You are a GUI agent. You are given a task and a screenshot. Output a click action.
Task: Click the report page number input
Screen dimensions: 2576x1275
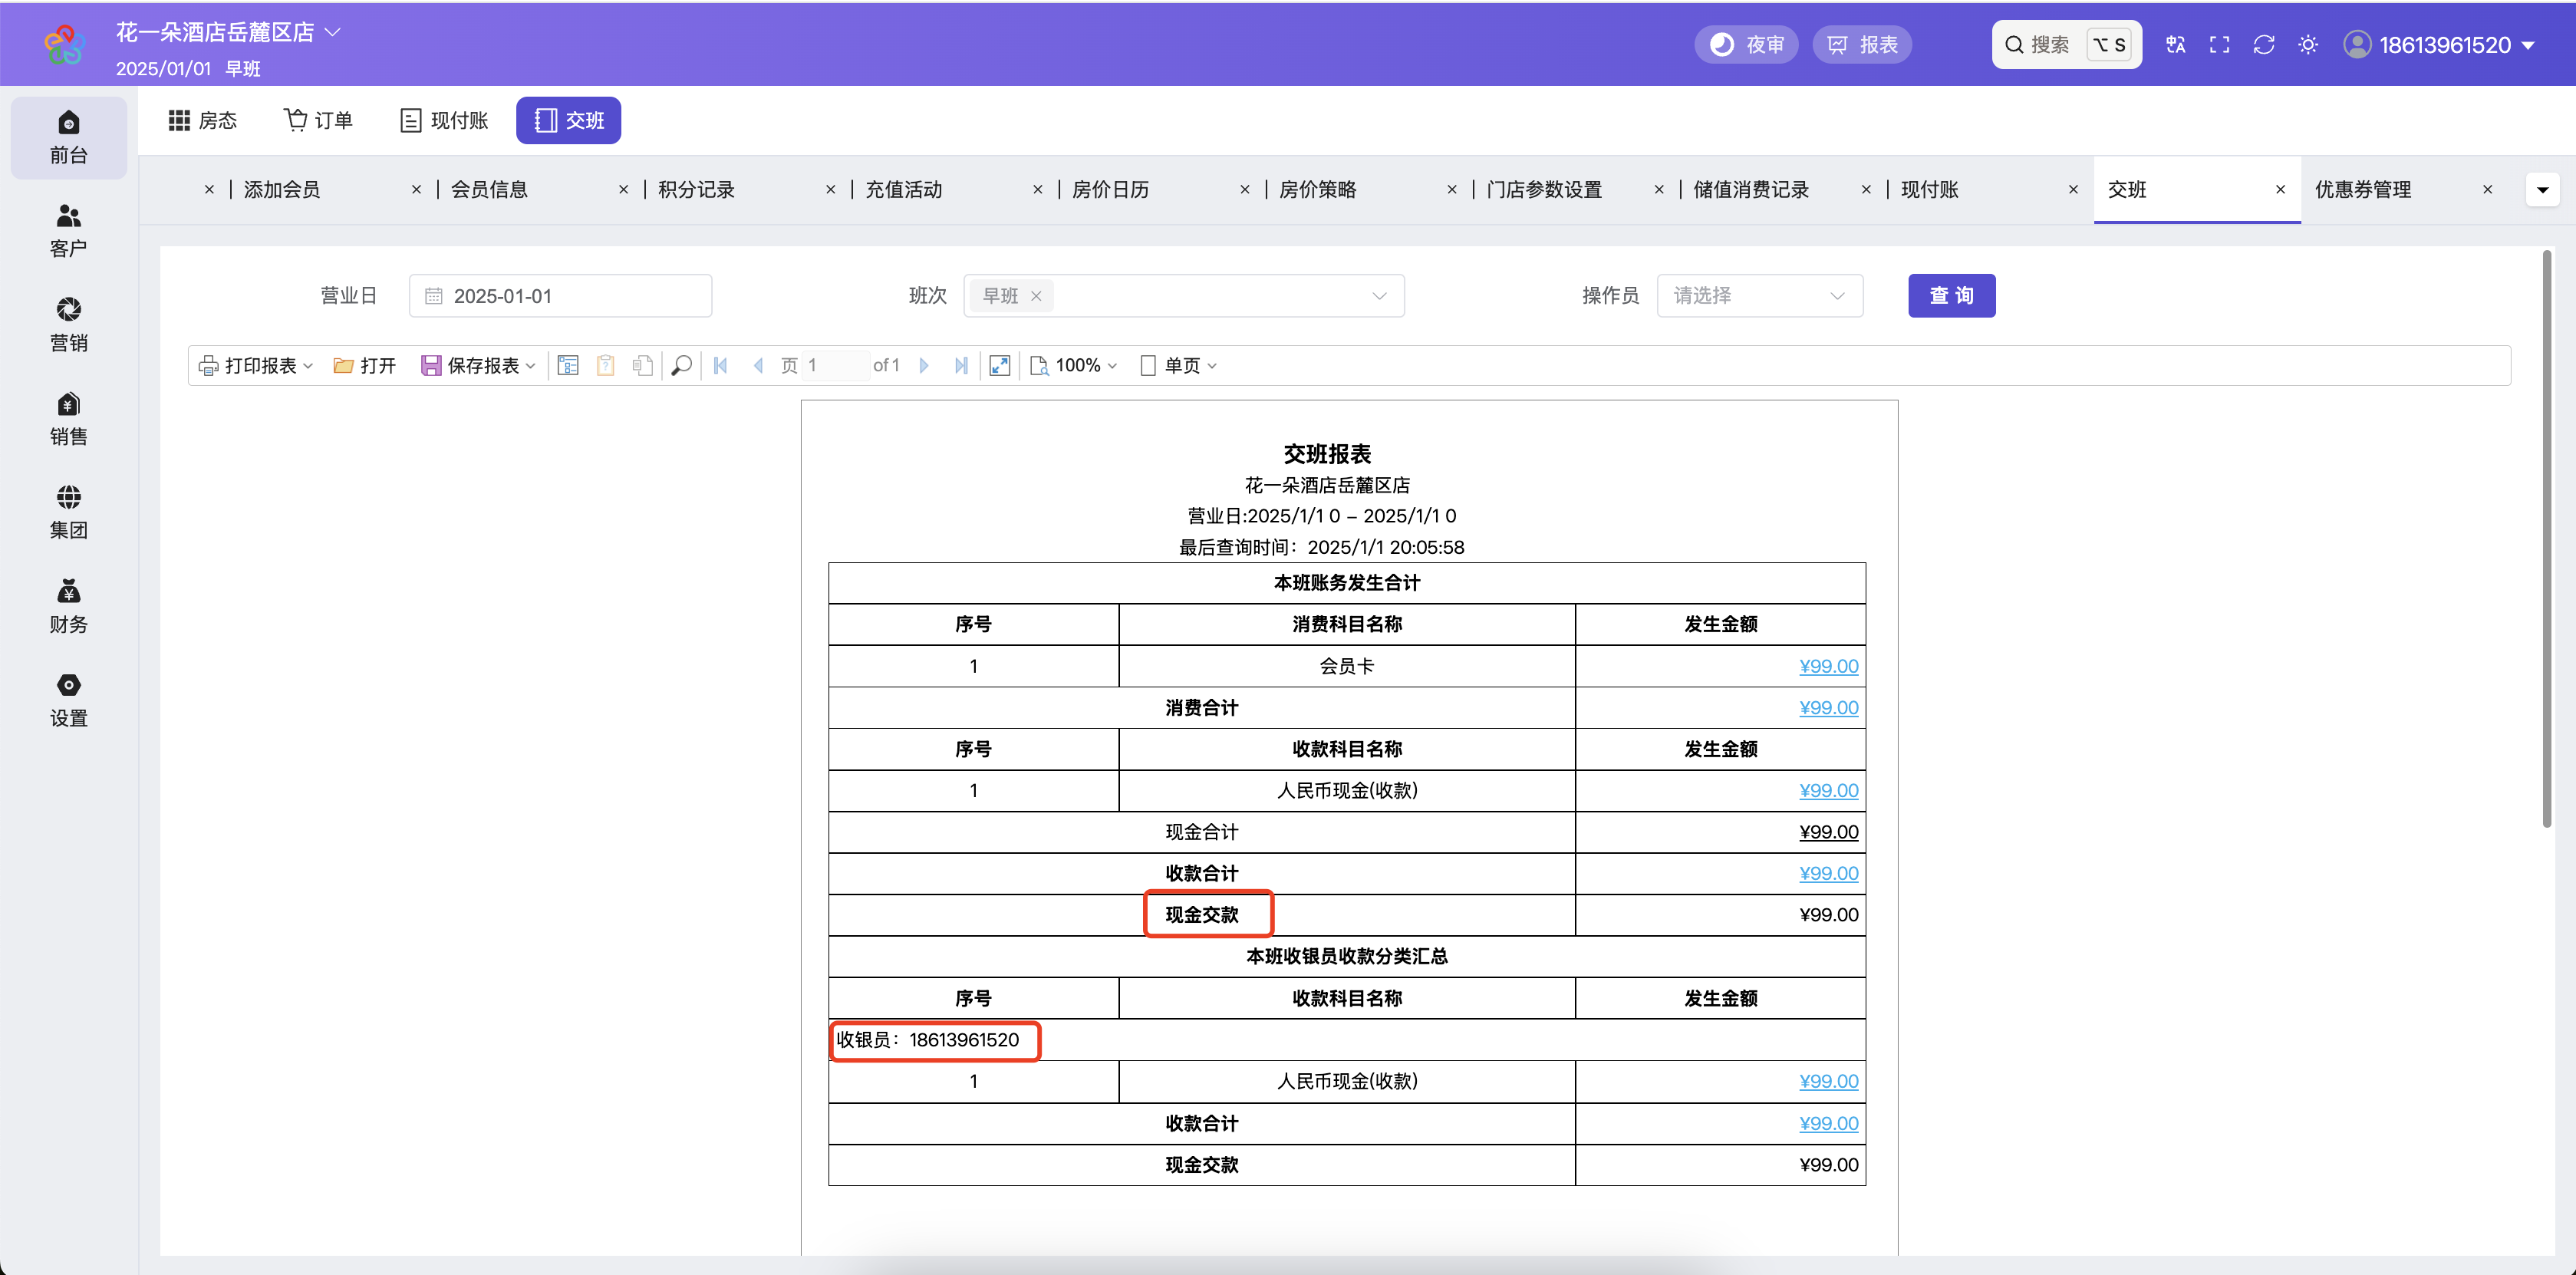835,366
